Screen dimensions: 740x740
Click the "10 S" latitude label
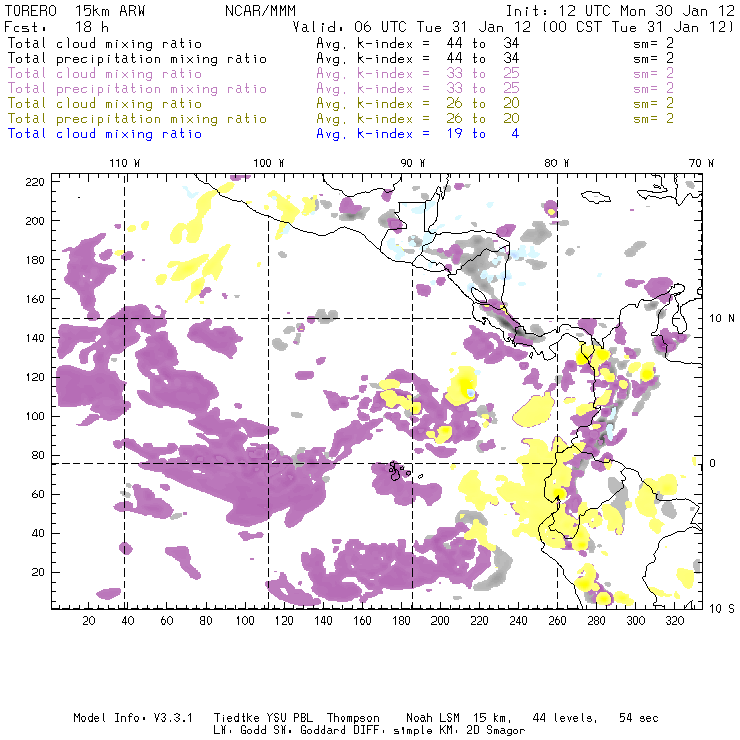click(722, 609)
